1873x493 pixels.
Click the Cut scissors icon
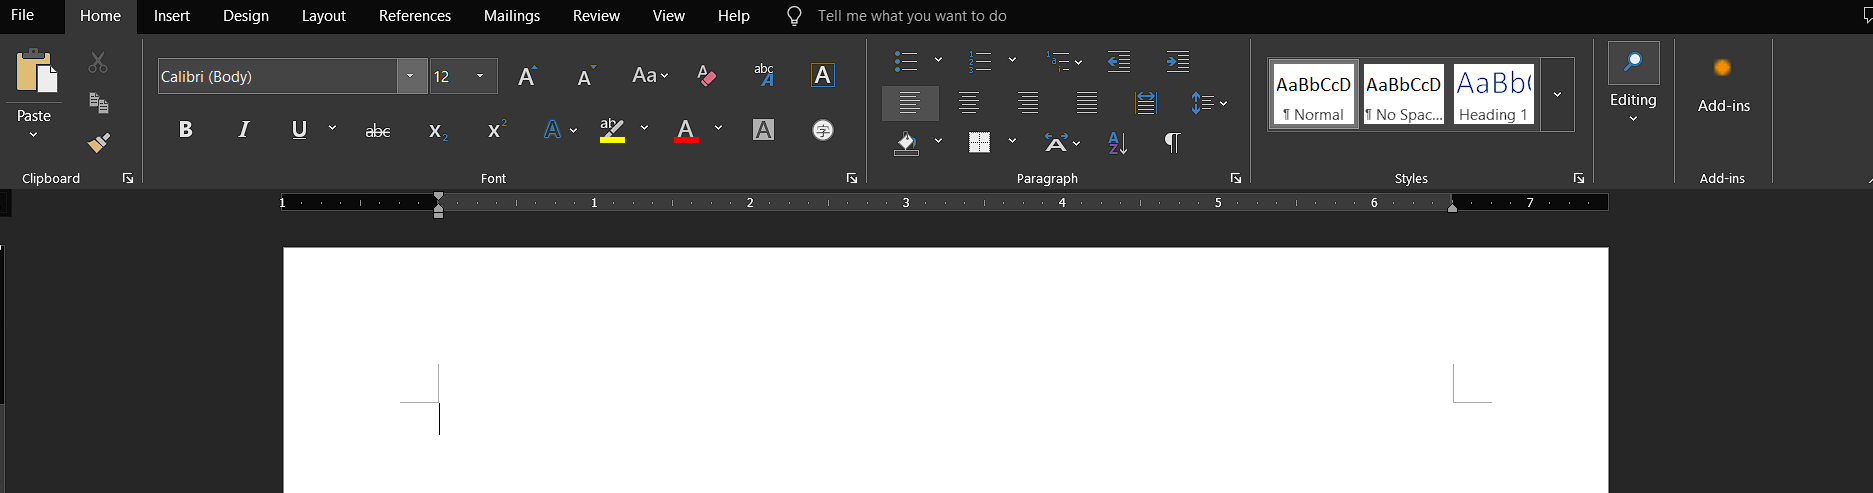(98, 62)
